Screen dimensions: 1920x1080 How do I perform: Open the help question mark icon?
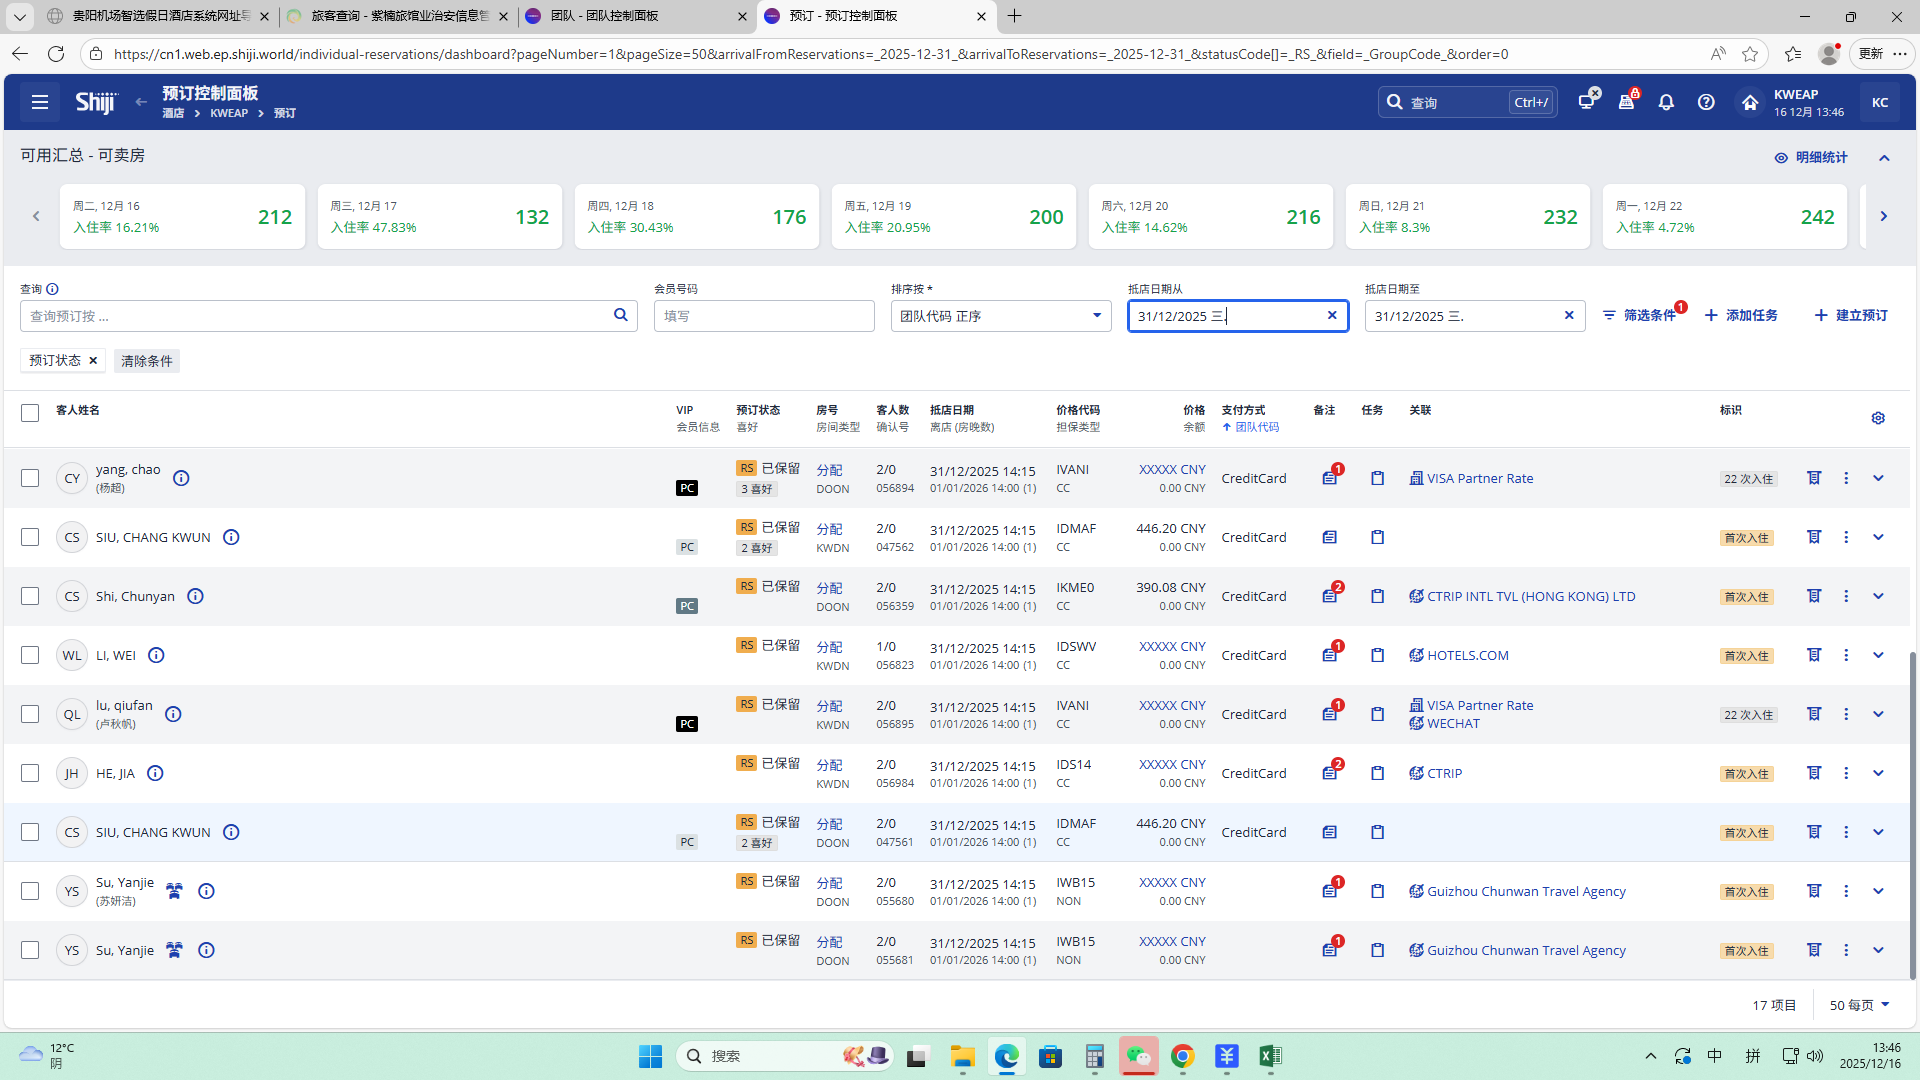pos(1706,102)
